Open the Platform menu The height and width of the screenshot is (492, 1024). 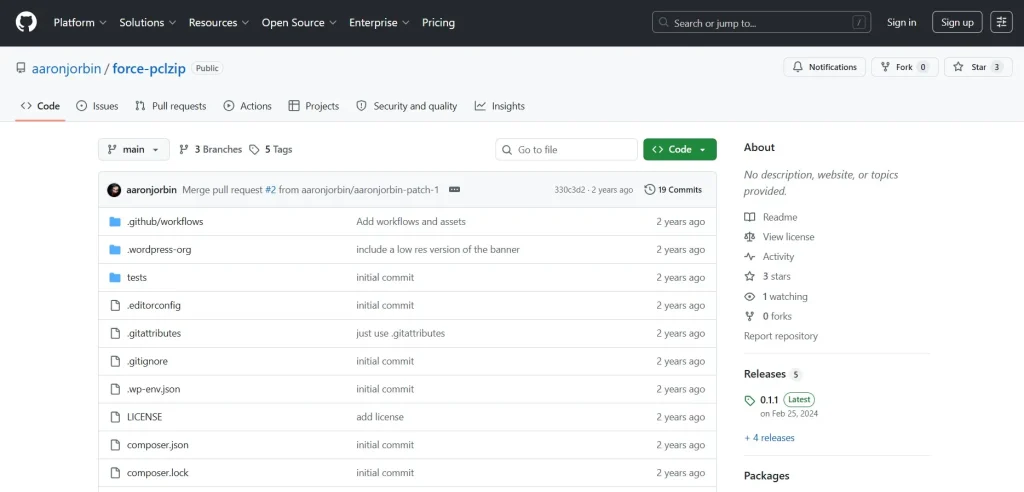point(80,23)
